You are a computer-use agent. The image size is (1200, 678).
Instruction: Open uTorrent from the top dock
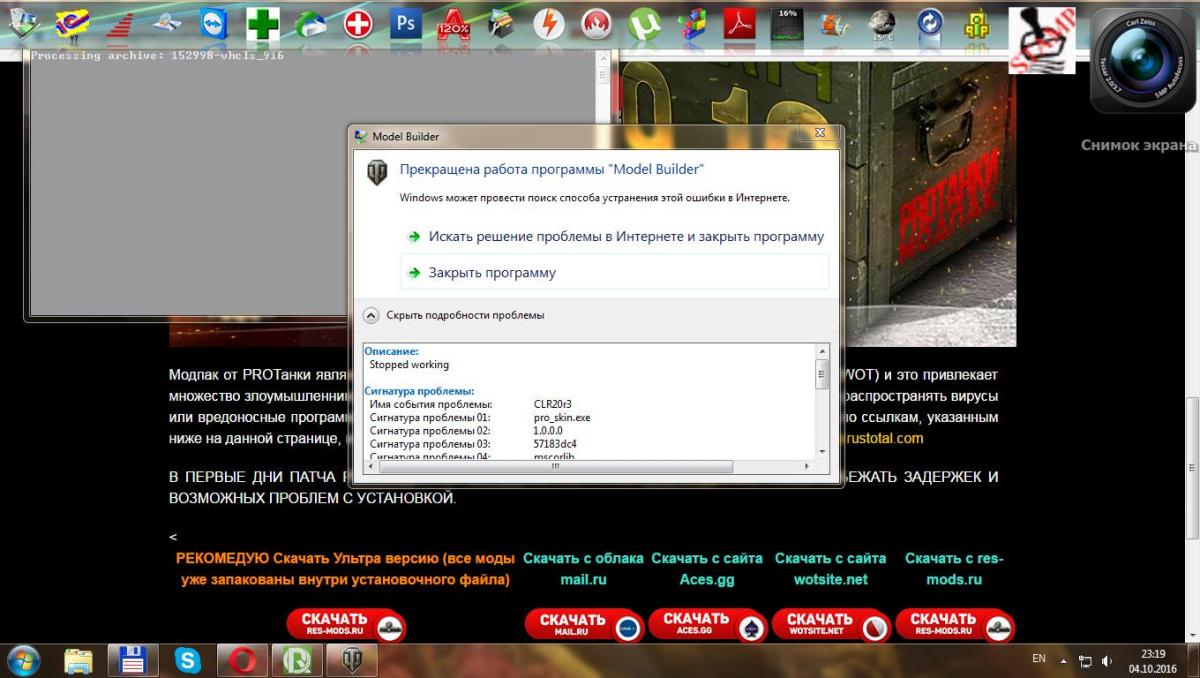tap(644, 23)
